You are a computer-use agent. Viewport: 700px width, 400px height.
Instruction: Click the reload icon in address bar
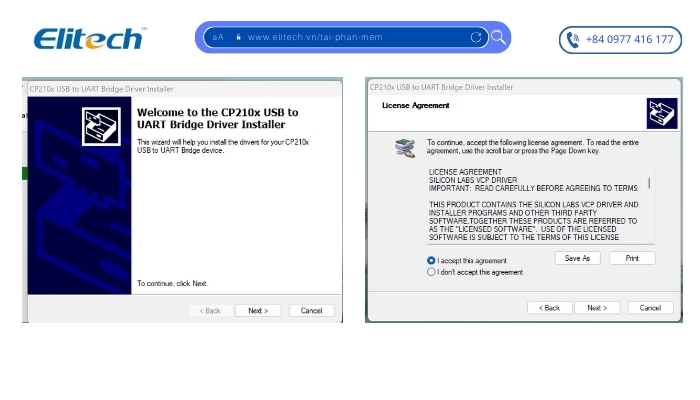(476, 38)
